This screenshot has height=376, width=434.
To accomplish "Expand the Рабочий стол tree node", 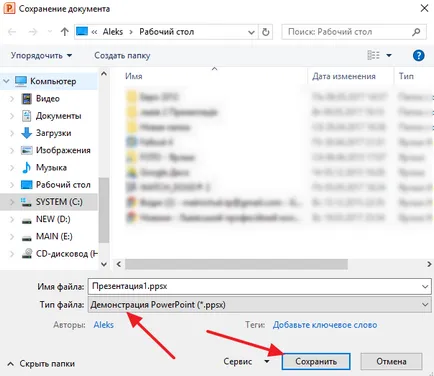I will [12, 185].
